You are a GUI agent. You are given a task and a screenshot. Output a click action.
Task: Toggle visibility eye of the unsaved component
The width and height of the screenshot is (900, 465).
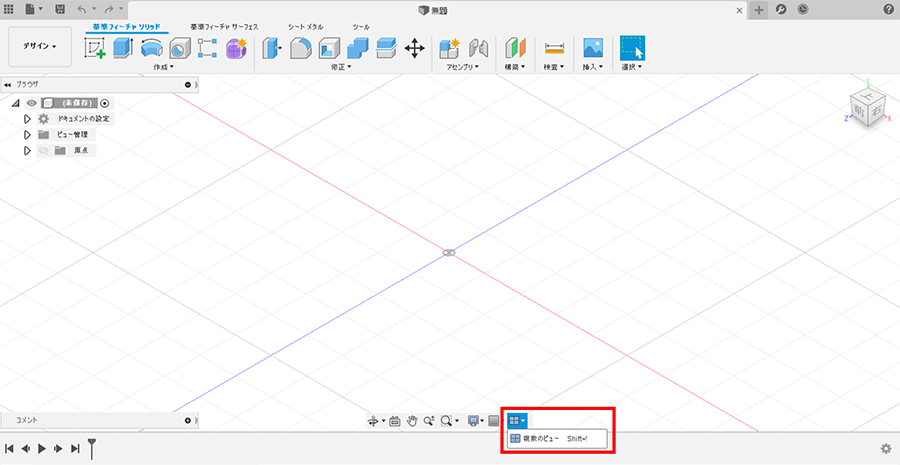coord(31,103)
